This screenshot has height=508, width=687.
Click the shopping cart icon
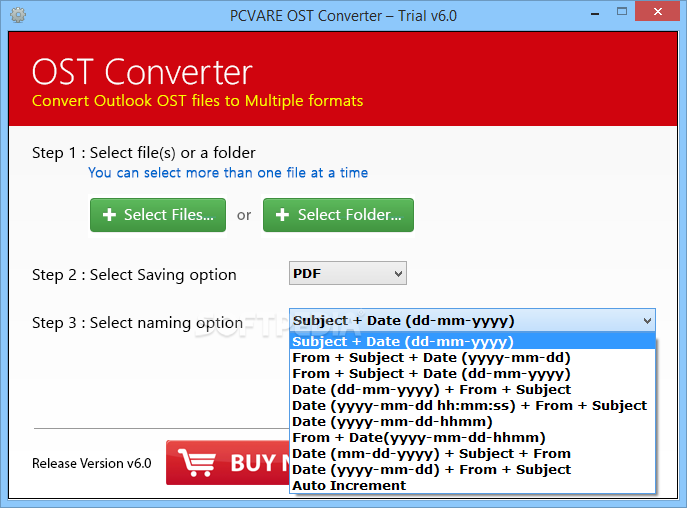tap(197, 462)
